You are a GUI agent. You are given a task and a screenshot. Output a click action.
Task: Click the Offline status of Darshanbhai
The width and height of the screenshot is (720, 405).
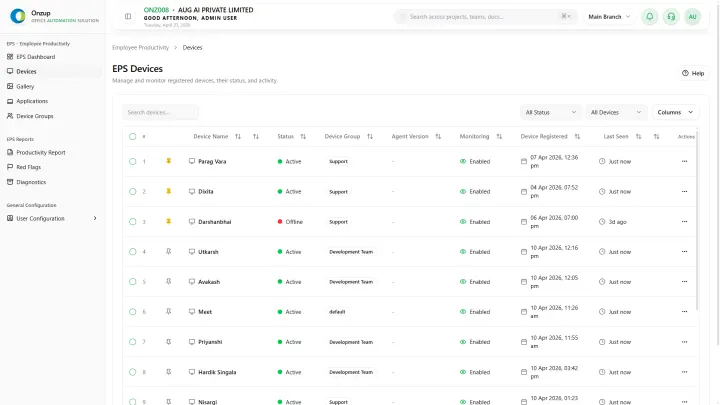290,222
